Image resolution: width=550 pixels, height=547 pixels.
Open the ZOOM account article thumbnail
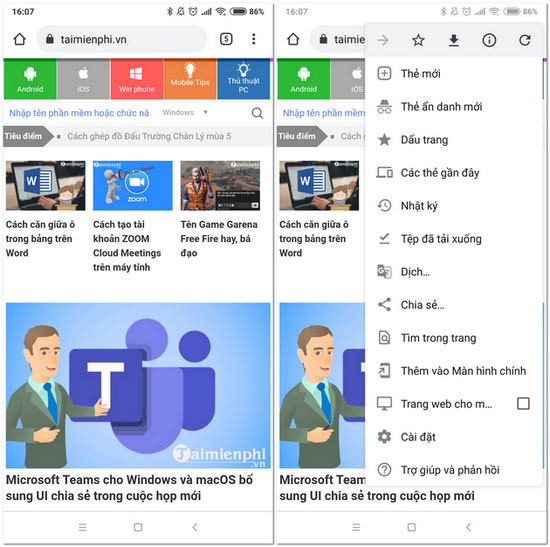click(x=133, y=186)
